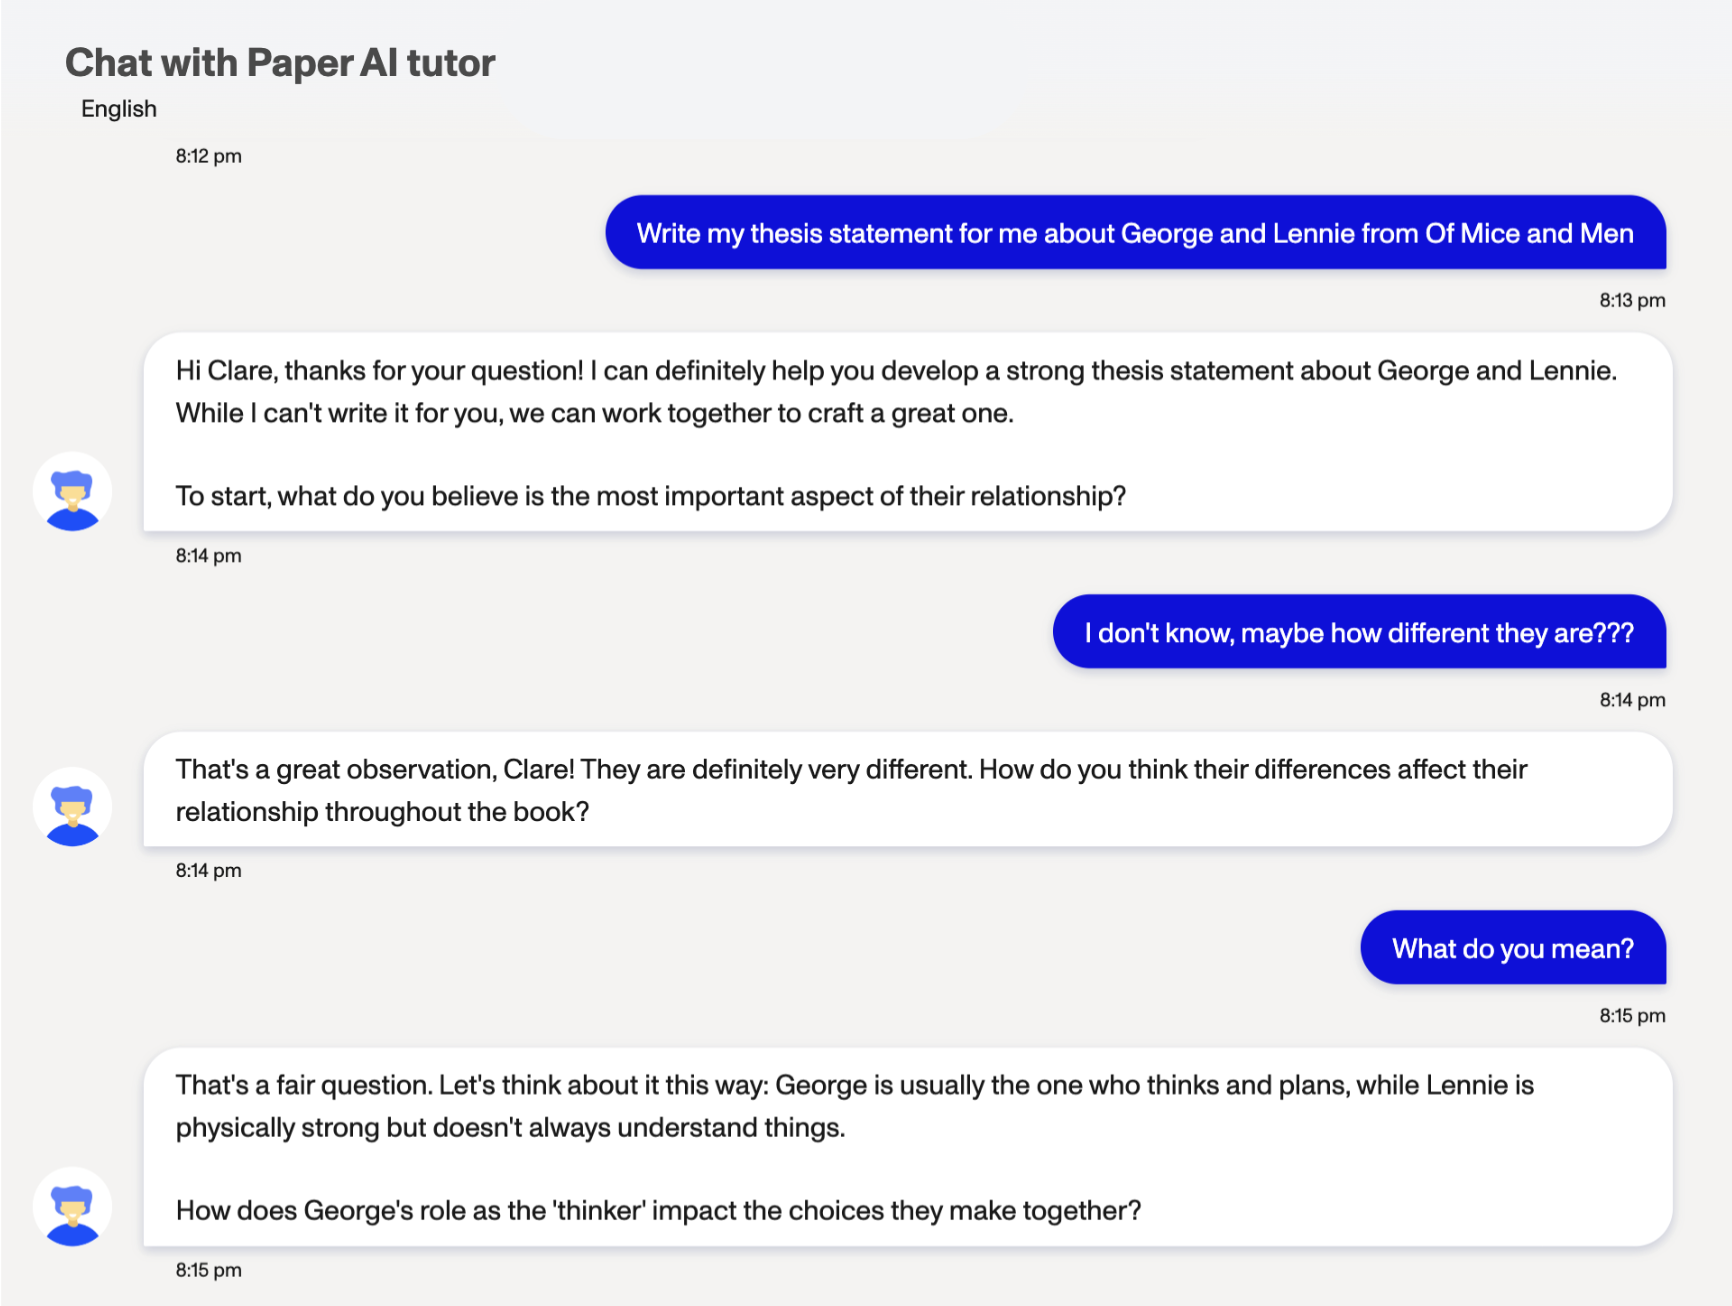The width and height of the screenshot is (1732, 1306).
Task: Click the 'What do you mean?' message bubble
Action: 1512,948
